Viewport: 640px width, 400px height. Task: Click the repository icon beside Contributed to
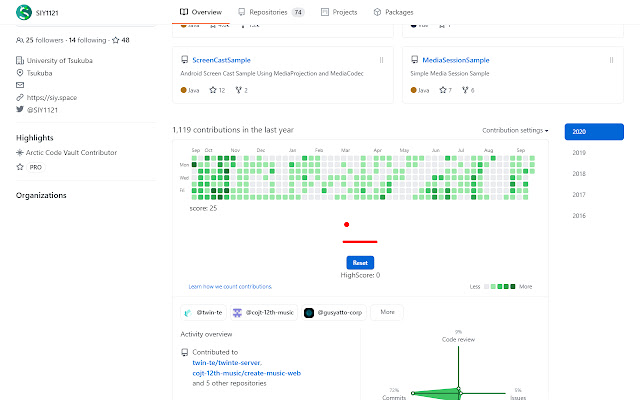(184, 352)
